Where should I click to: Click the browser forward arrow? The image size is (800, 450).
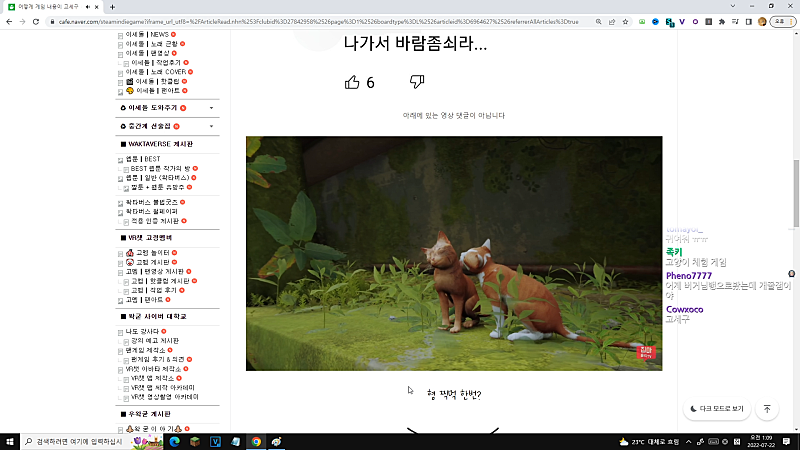pos(22,22)
